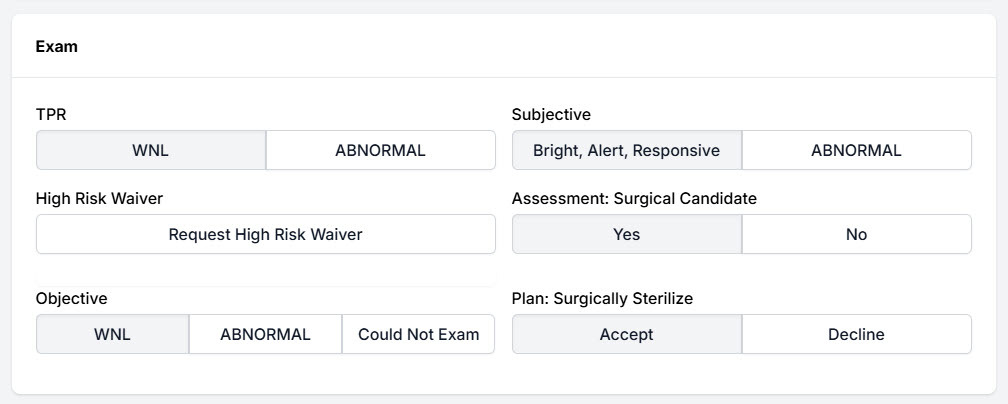Mark TPR as ABNORMAL
This screenshot has width=1008, height=404.
click(x=380, y=151)
